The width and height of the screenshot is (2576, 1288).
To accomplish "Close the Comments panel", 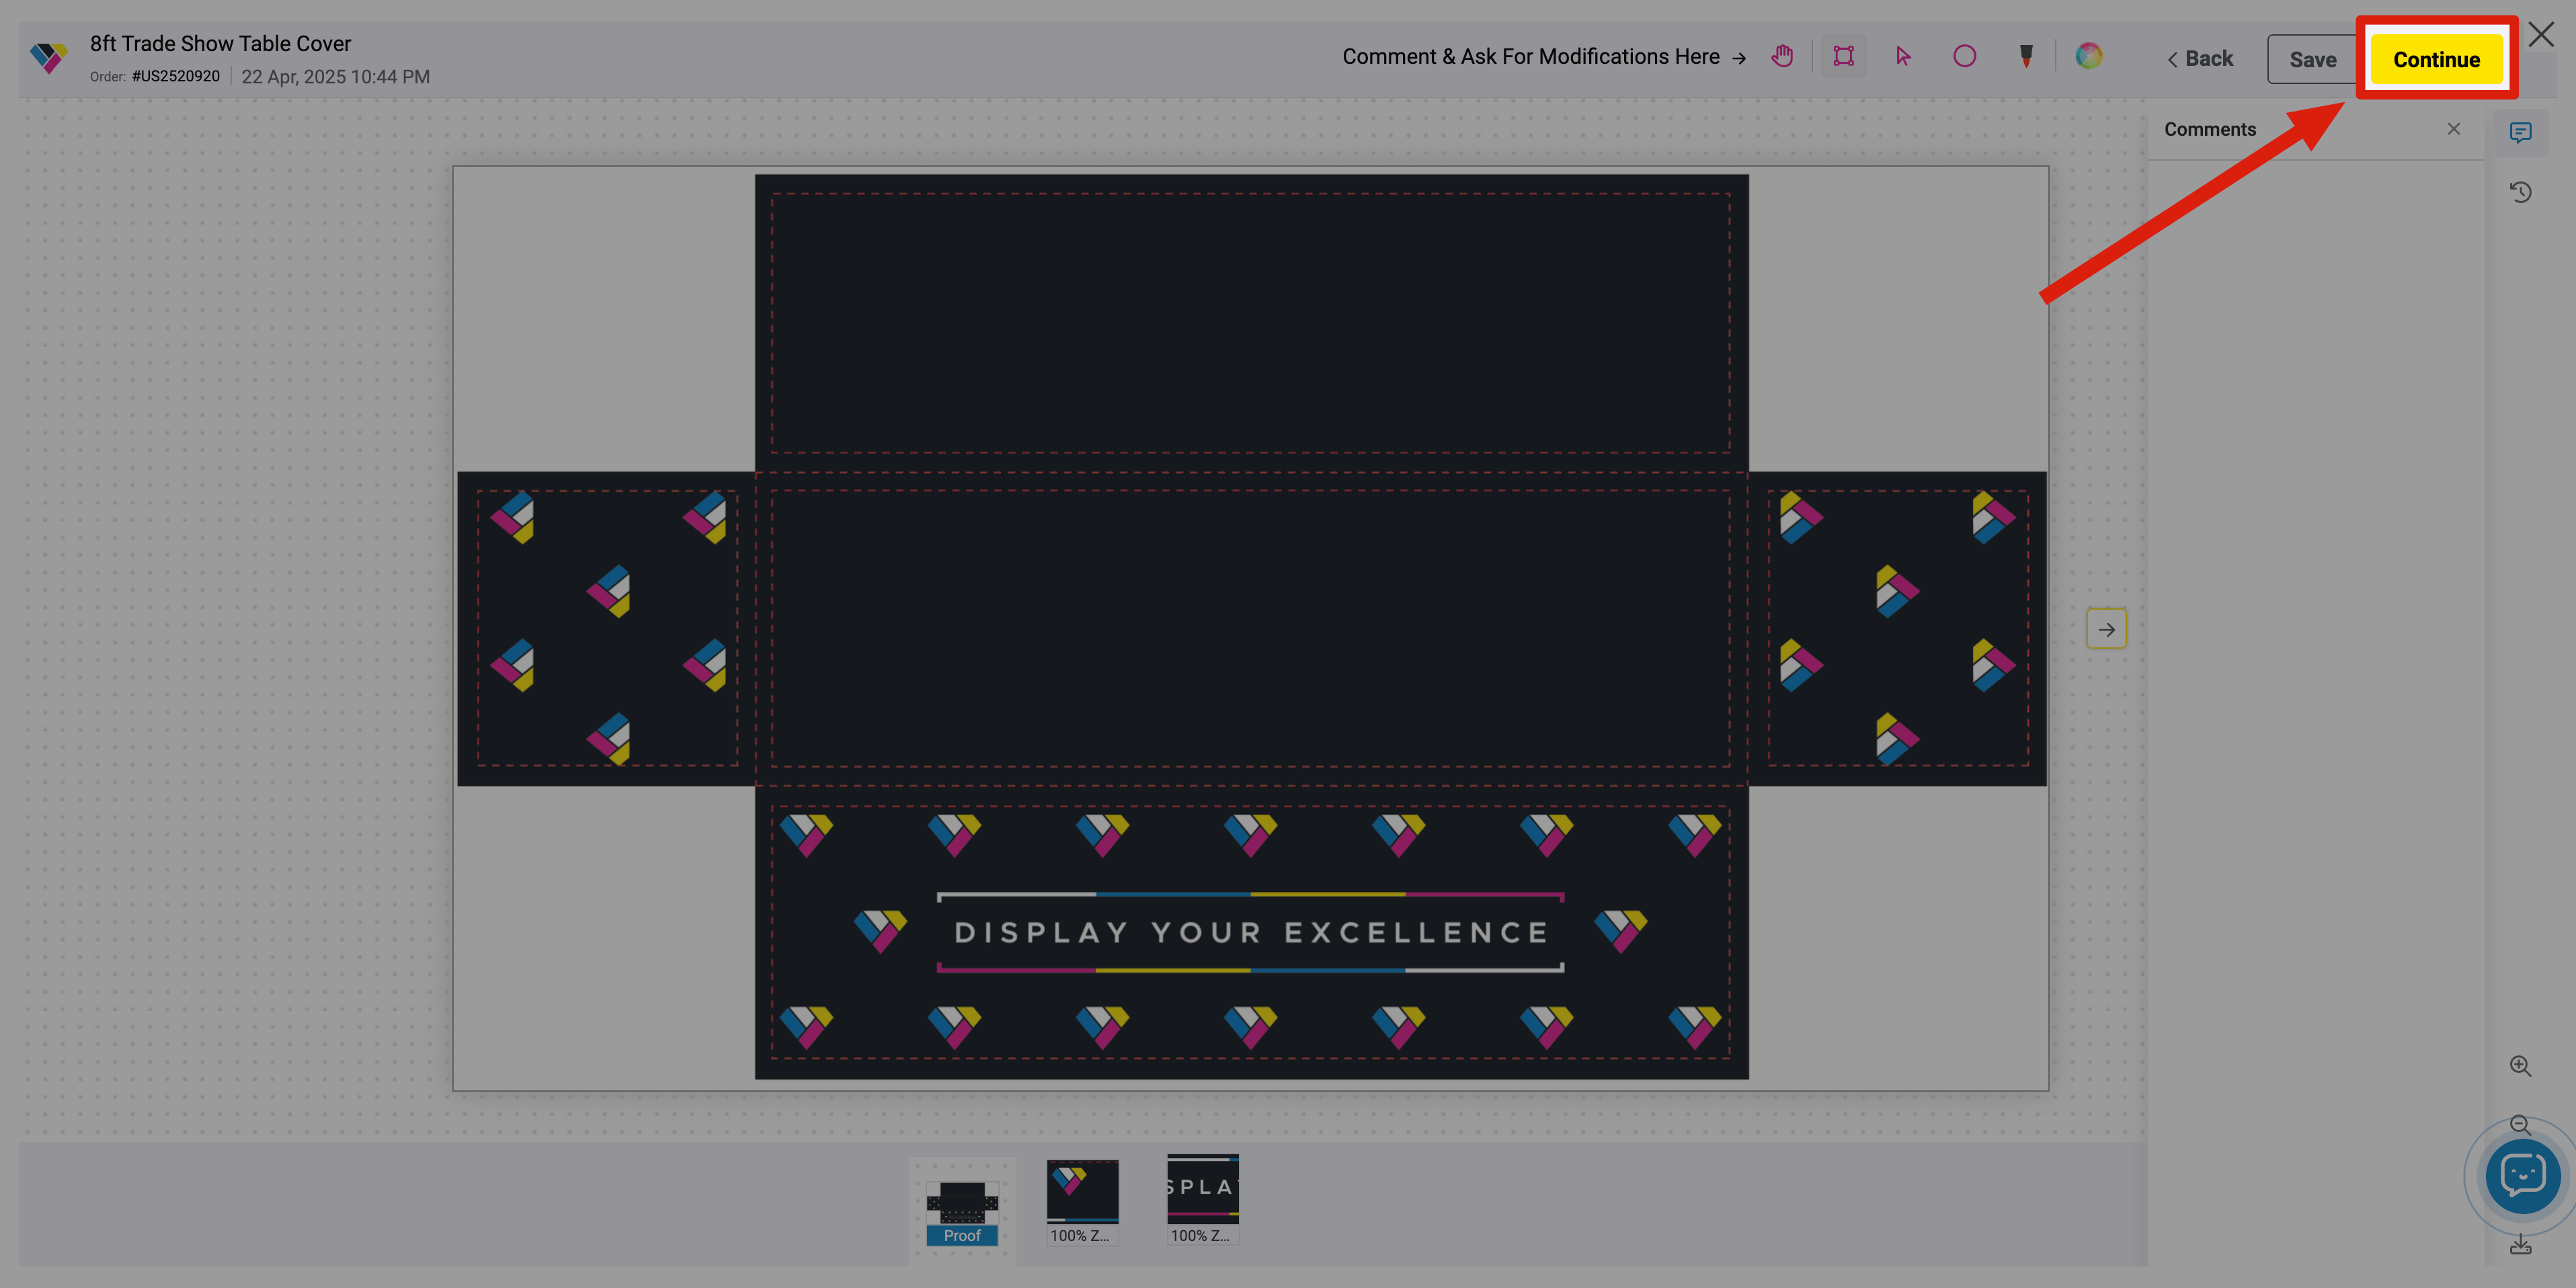I will (2453, 129).
